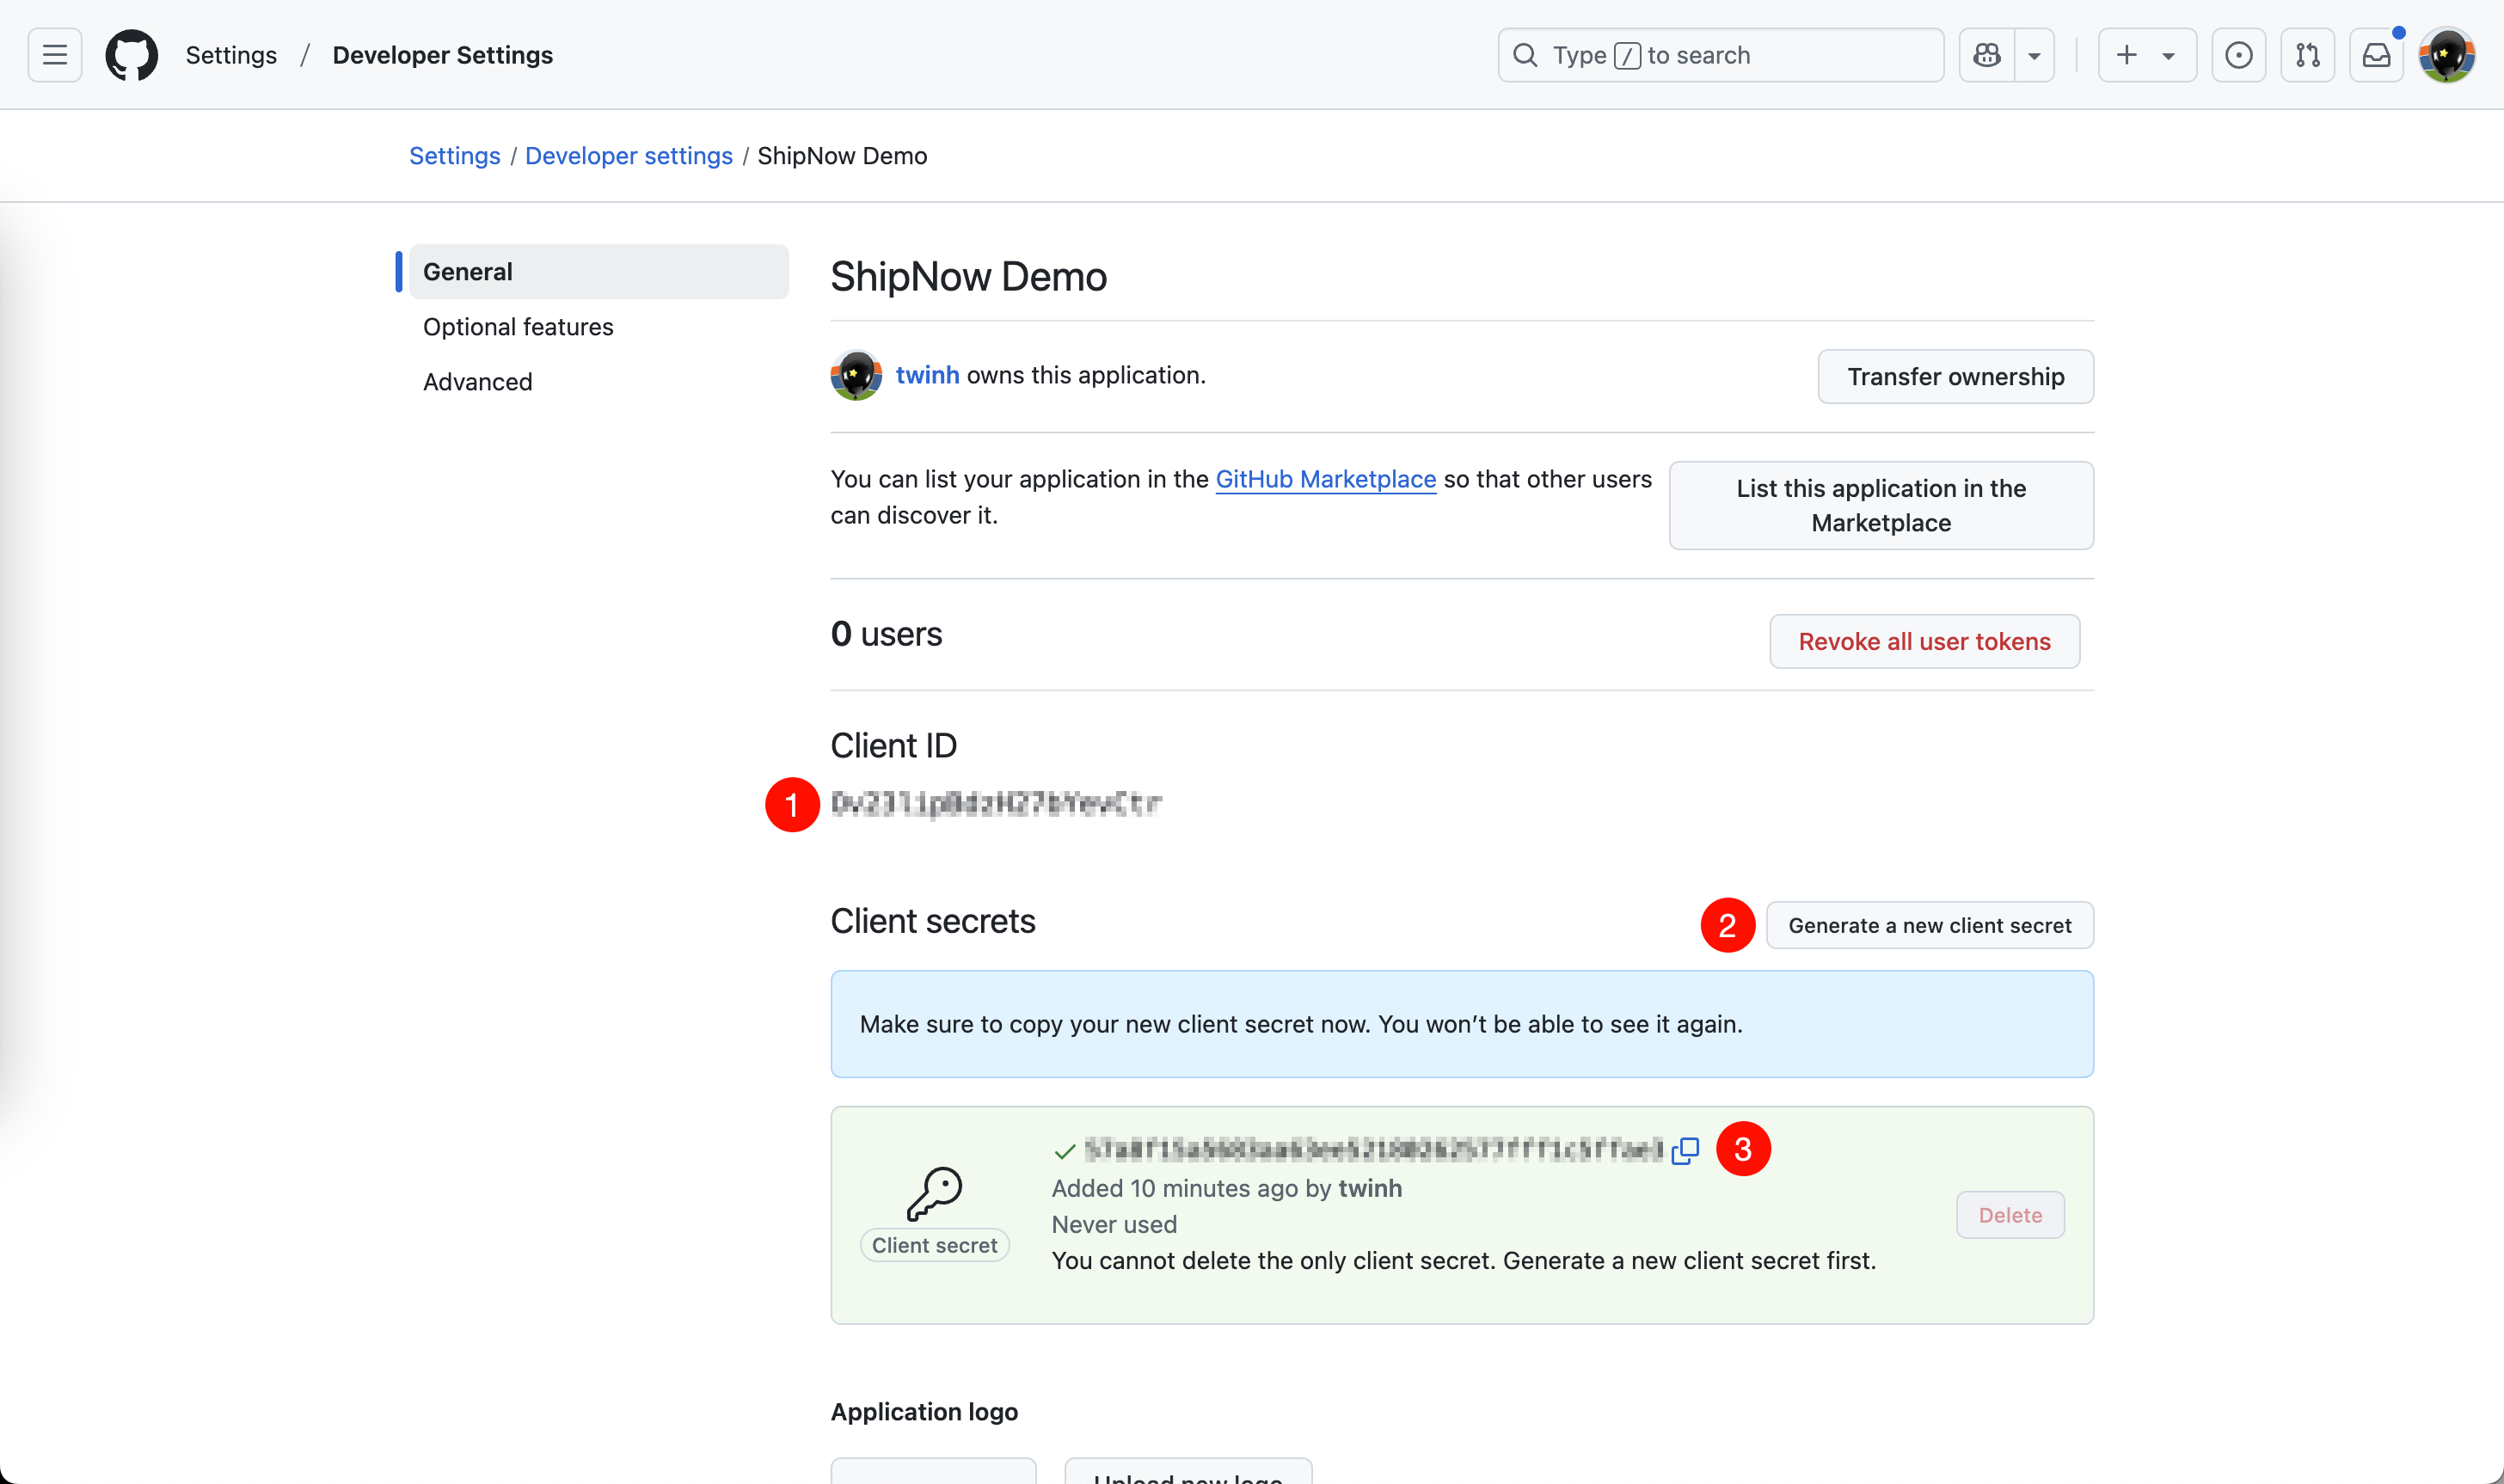
Task: Click Transfer ownership
Action: pyautogui.click(x=1955, y=376)
